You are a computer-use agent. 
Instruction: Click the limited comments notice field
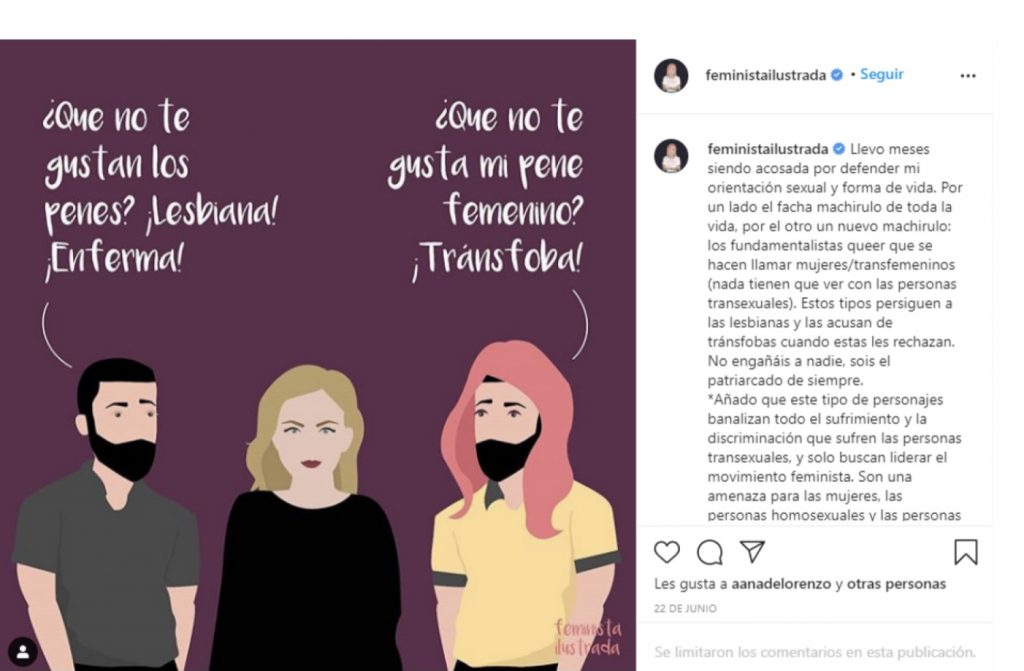(813, 651)
